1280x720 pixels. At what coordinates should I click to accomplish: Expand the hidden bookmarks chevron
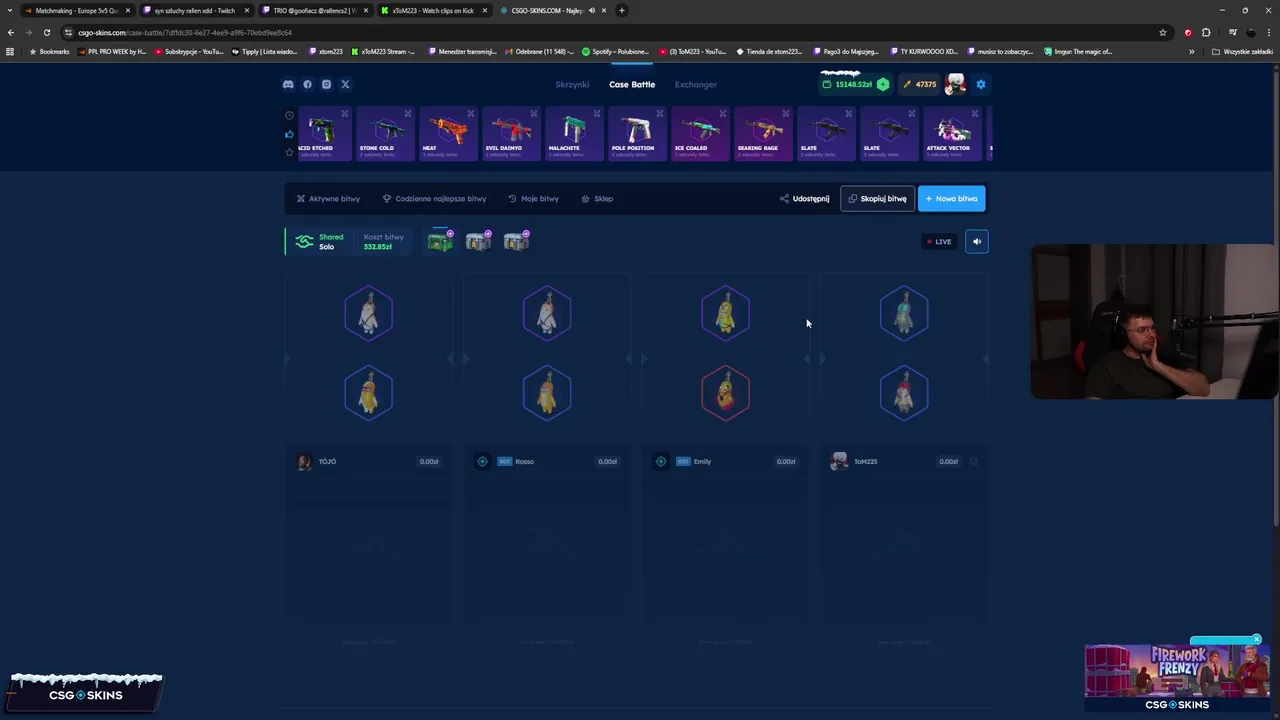[x=1191, y=51]
